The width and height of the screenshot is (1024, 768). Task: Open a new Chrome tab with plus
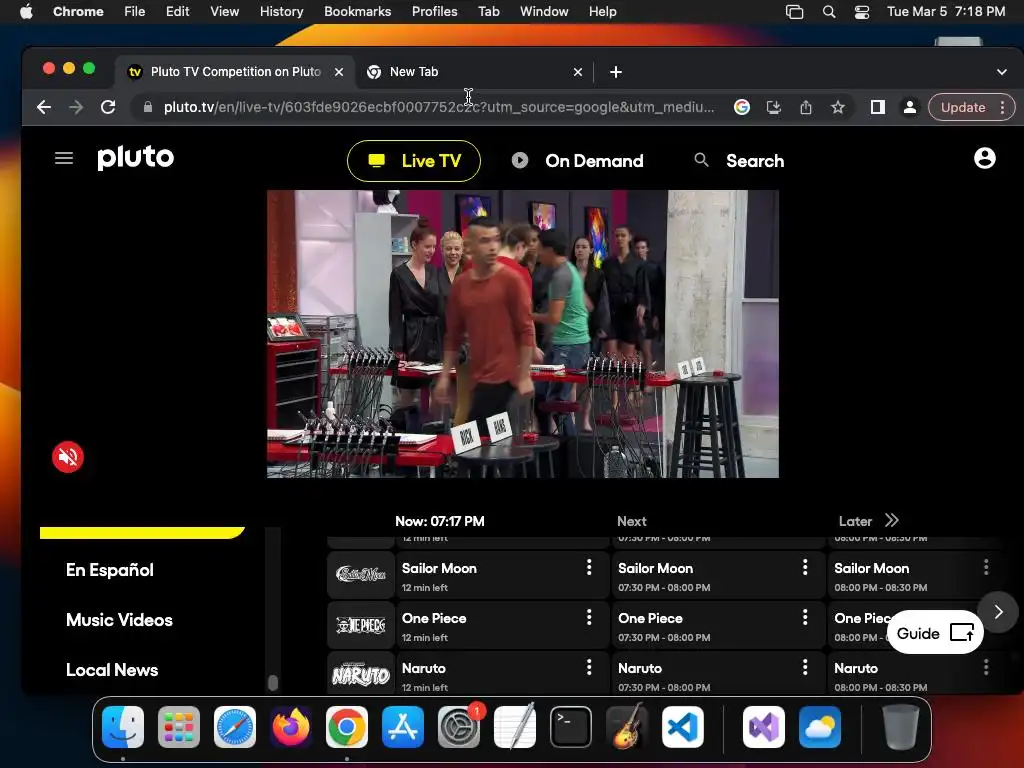(616, 72)
